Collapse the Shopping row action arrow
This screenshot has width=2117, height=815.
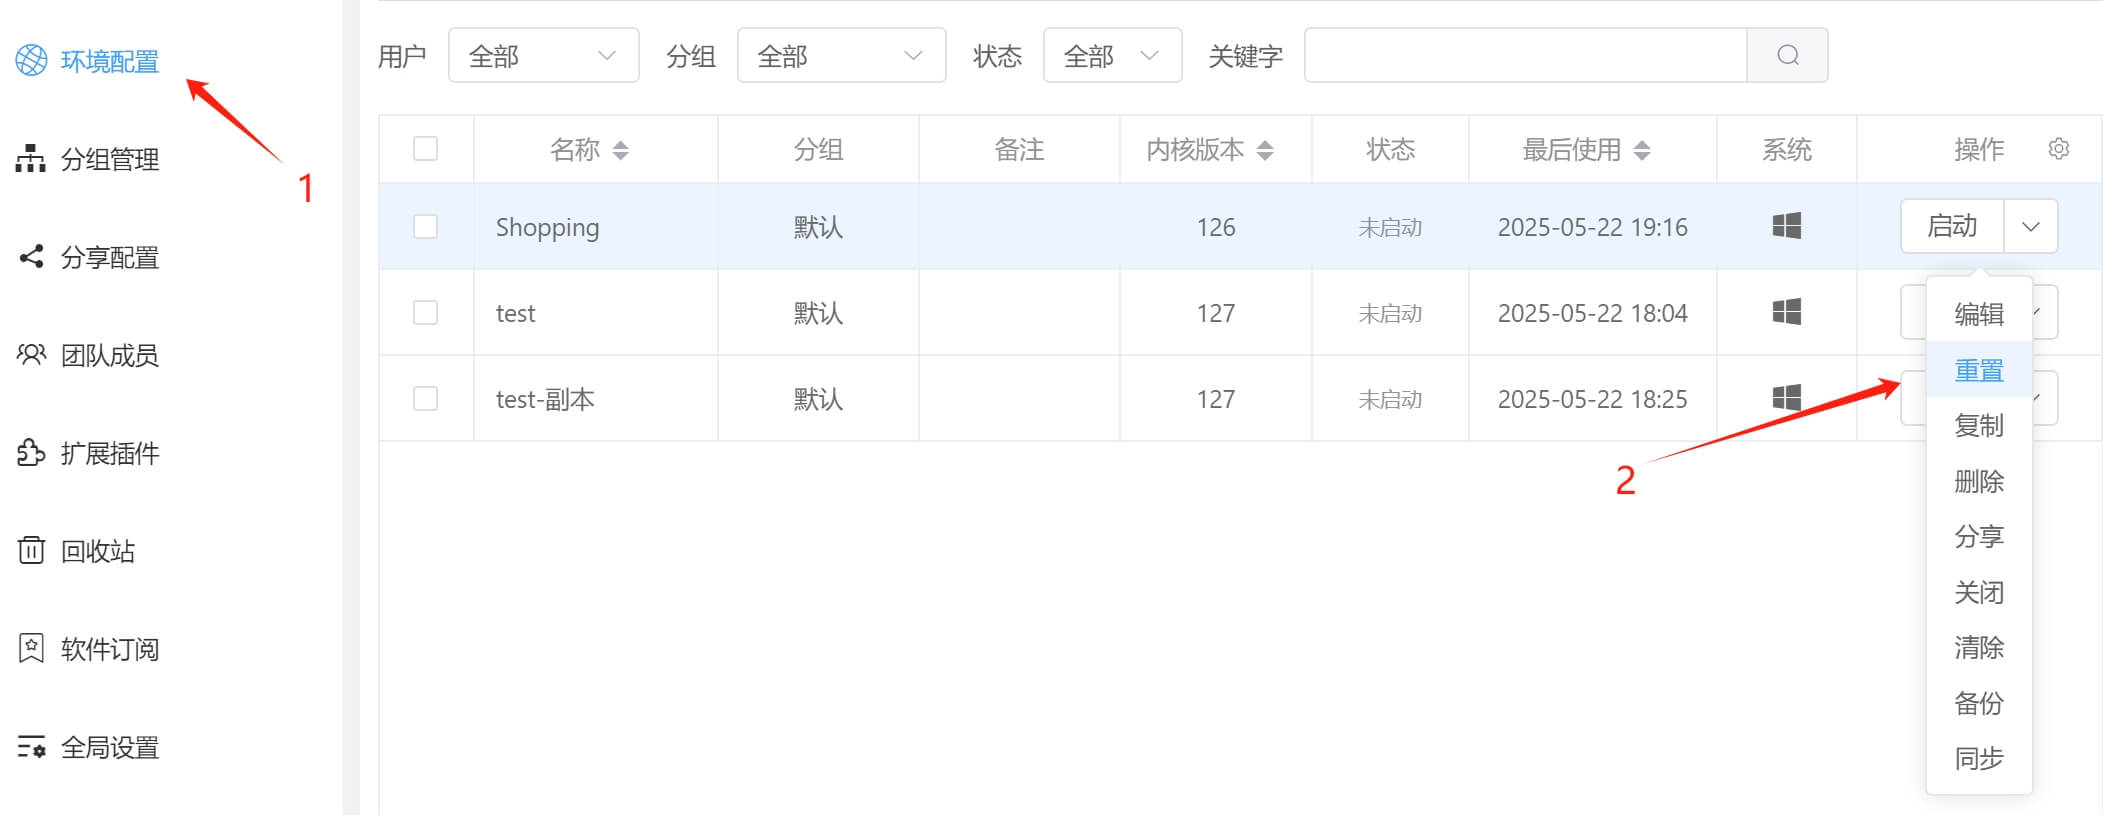tap(2030, 227)
